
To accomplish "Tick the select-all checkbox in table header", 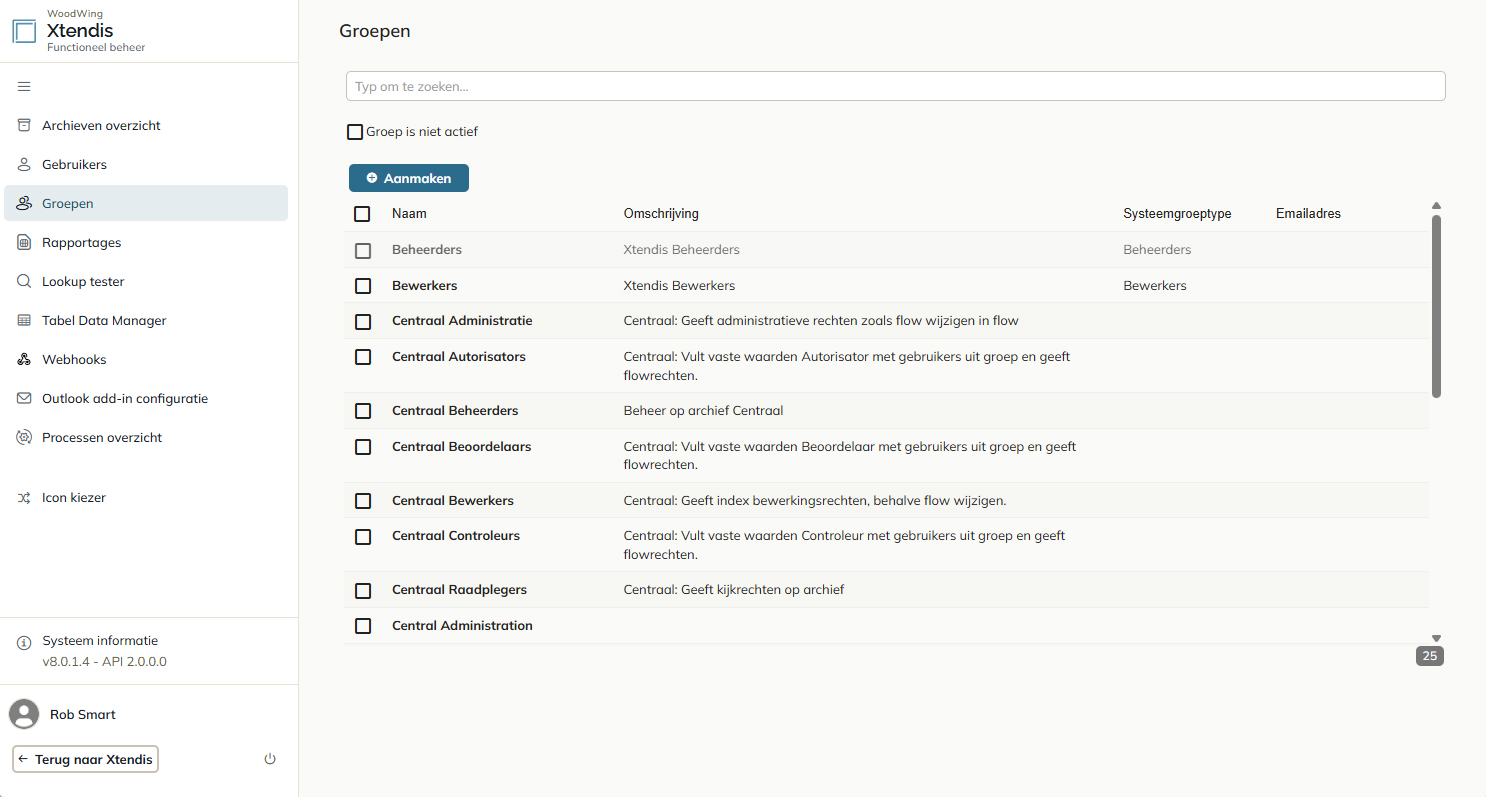I will [362, 214].
